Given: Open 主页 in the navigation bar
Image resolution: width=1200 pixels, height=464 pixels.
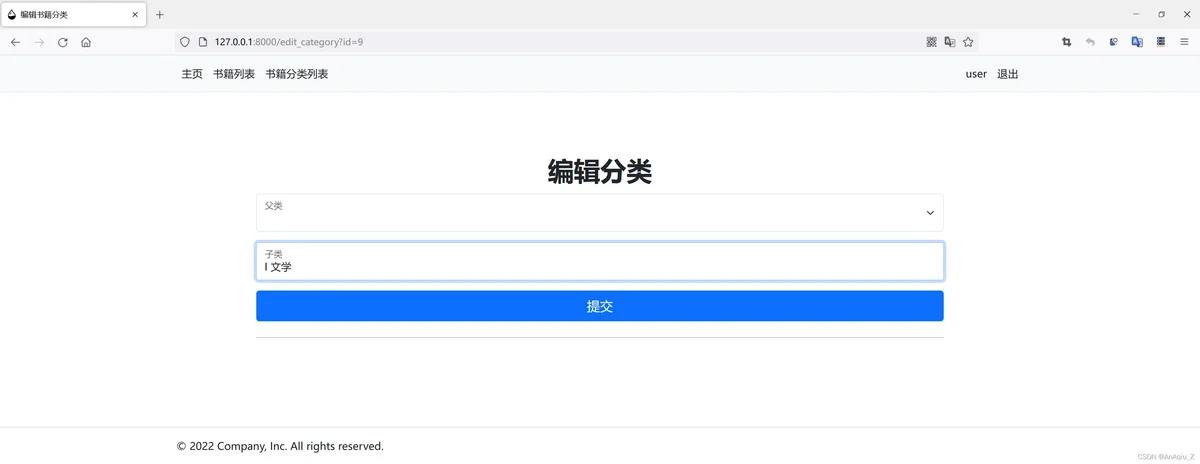Looking at the screenshot, I should [x=192, y=74].
